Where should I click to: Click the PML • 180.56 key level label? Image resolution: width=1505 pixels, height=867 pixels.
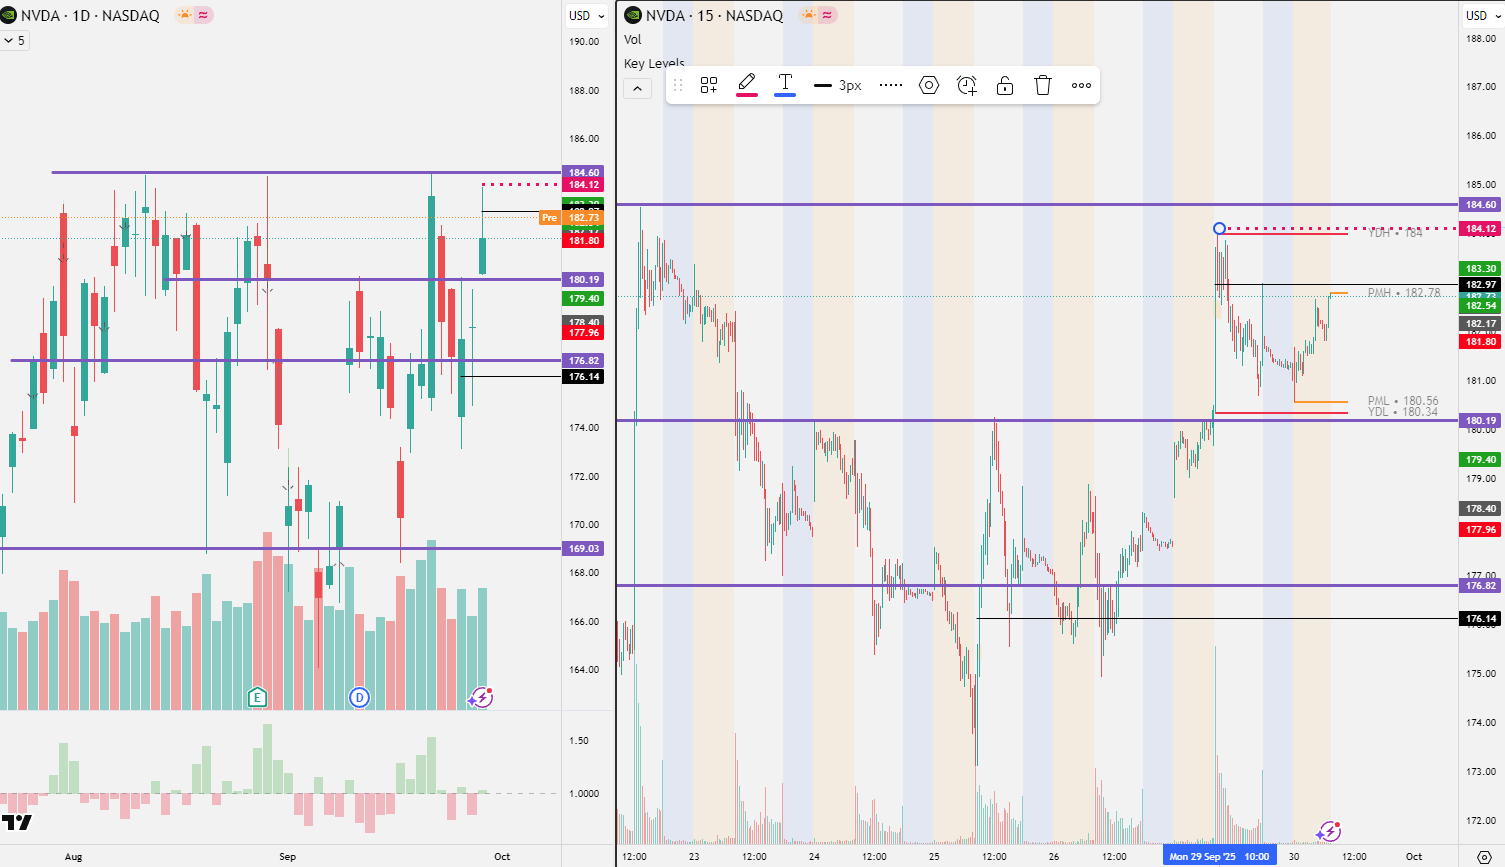pyautogui.click(x=1403, y=401)
